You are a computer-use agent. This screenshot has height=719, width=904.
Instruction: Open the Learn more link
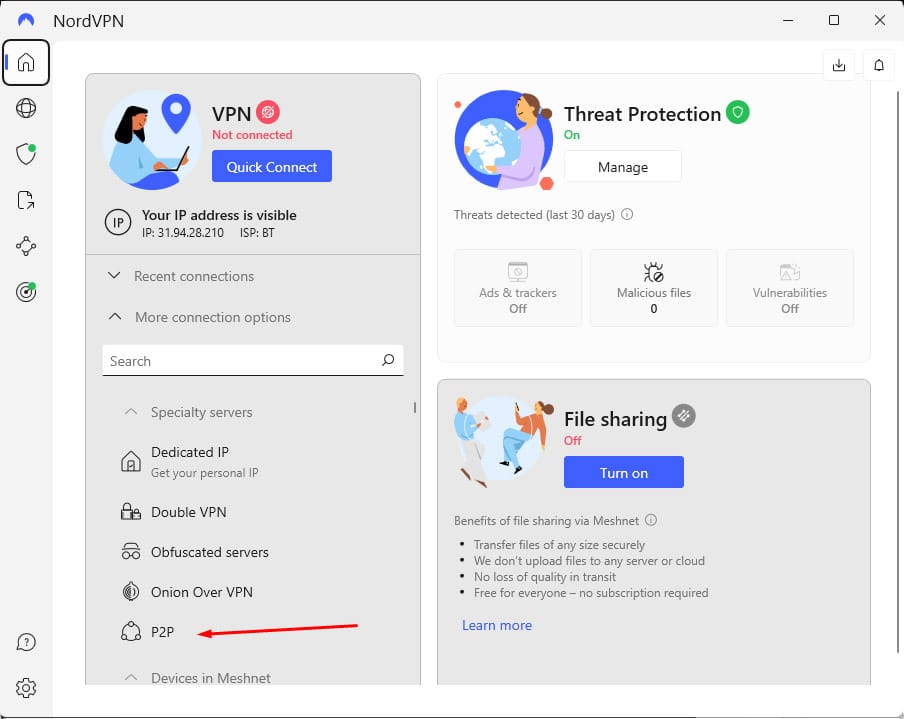[497, 625]
